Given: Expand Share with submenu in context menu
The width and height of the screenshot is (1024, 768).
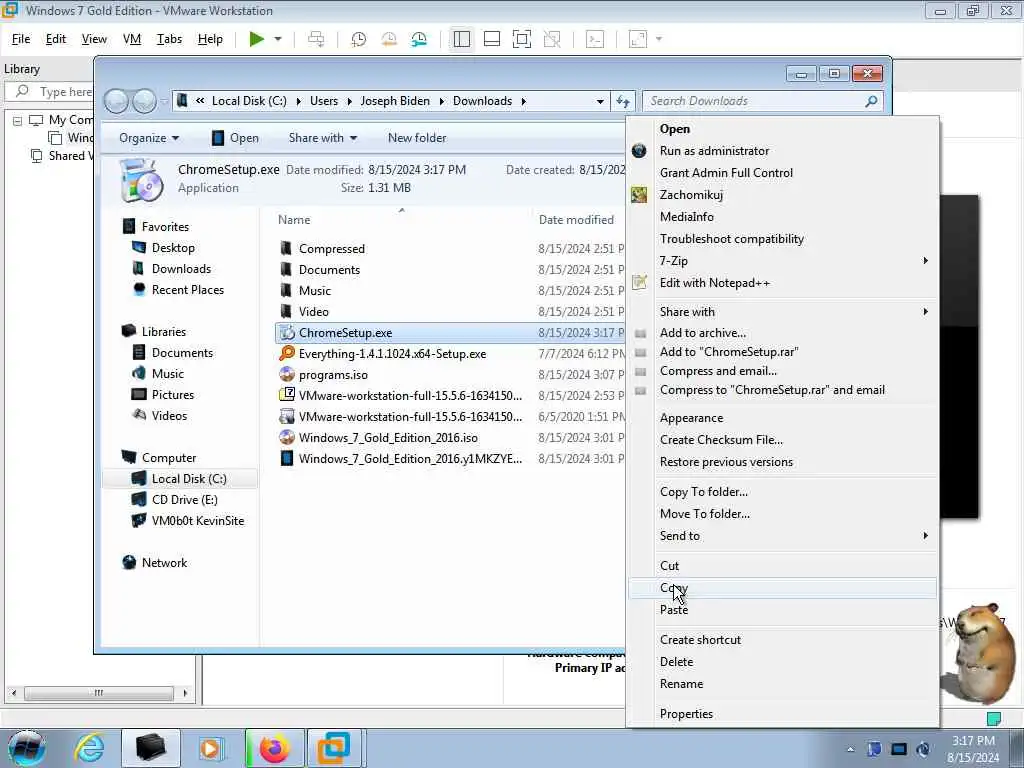Looking at the screenshot, I should point(782,312).
